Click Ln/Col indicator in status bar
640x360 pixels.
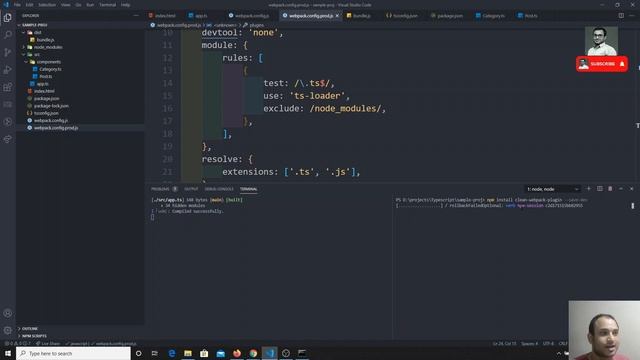pos(504,344)
